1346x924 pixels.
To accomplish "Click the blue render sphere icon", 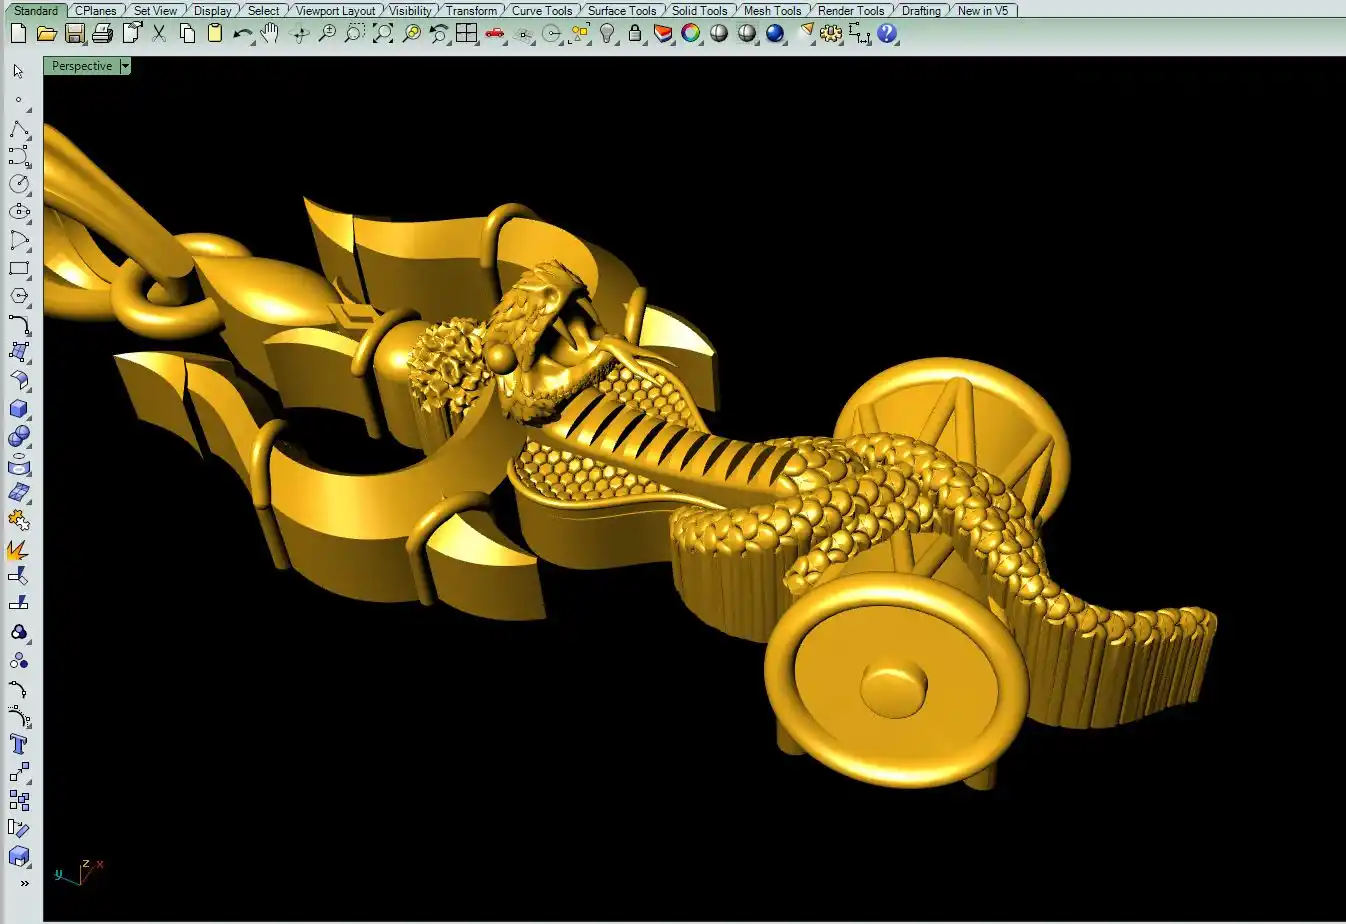I will click(x=775, y=33).
